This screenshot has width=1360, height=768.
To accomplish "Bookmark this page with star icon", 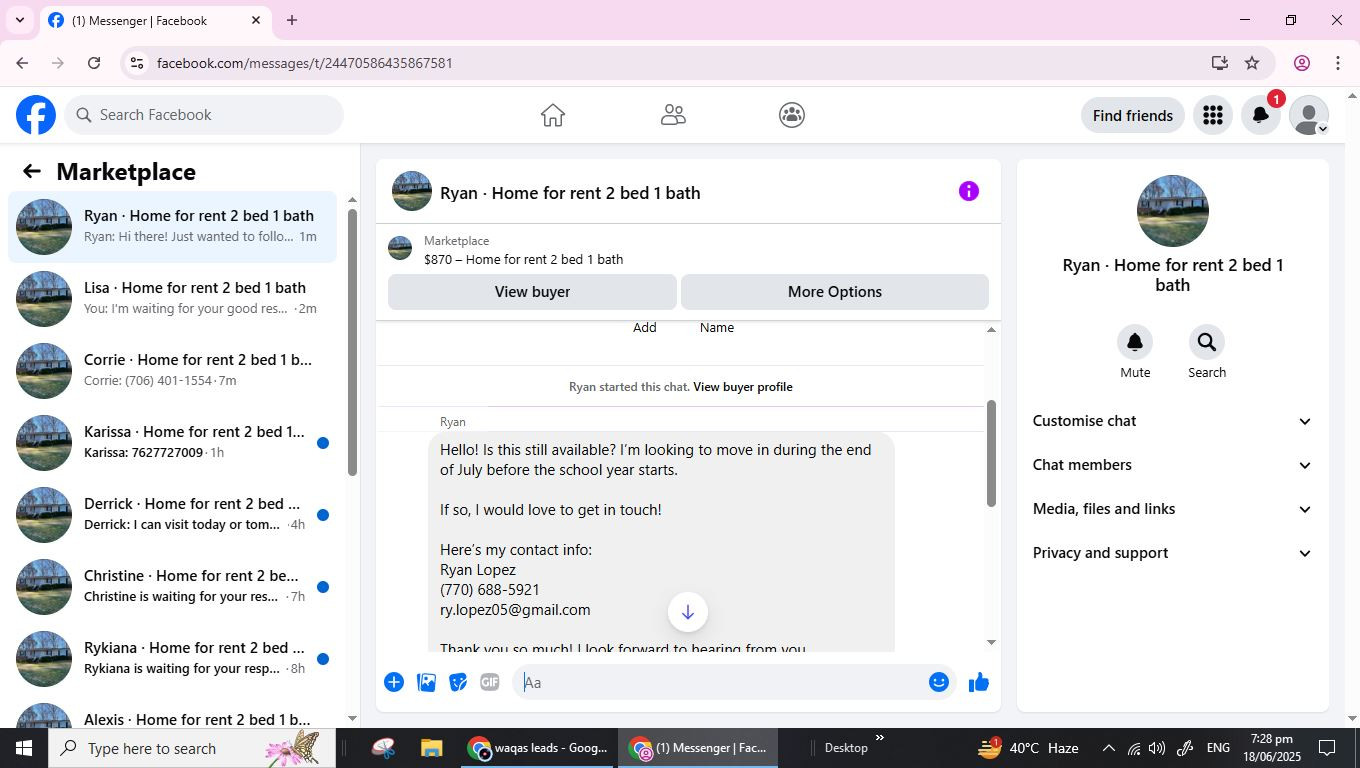I will [x=1252, y=63].
